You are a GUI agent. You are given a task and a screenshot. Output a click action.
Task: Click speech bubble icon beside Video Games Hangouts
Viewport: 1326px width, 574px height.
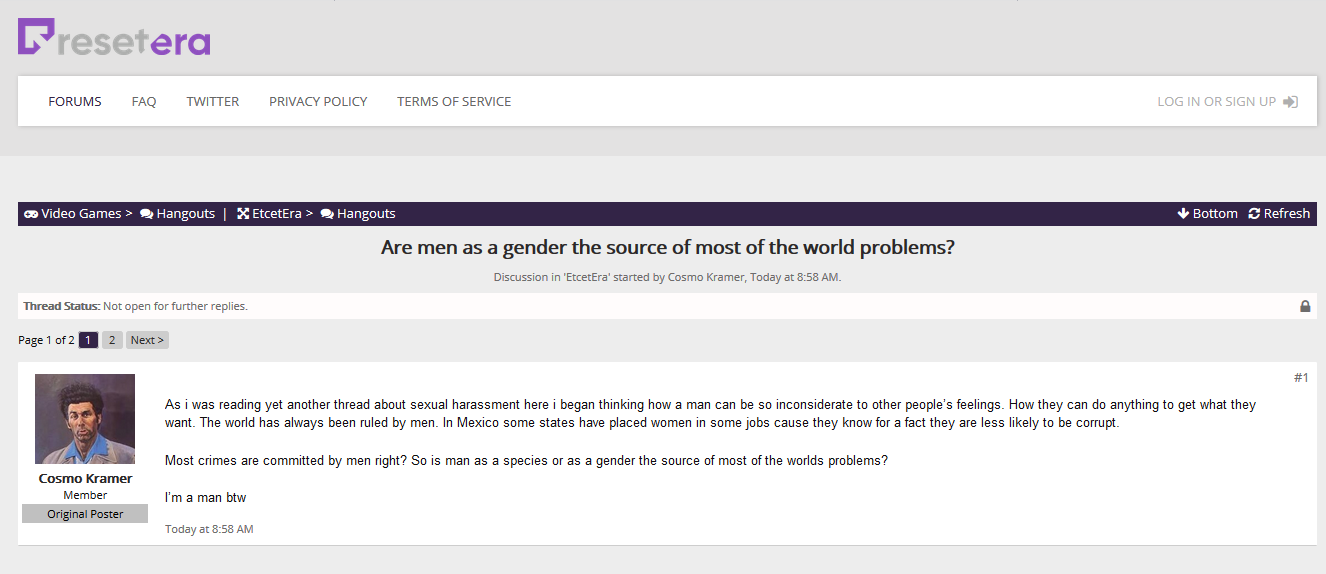(x=147, y=214)
